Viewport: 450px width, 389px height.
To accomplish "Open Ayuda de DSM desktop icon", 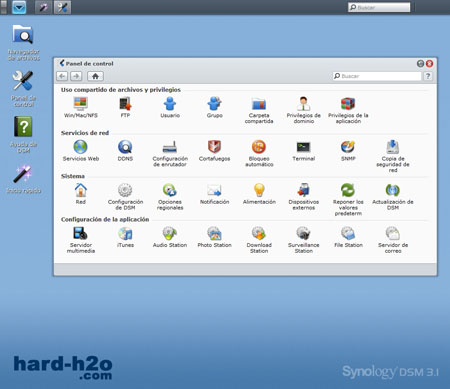I will click(x=23, y=135).
